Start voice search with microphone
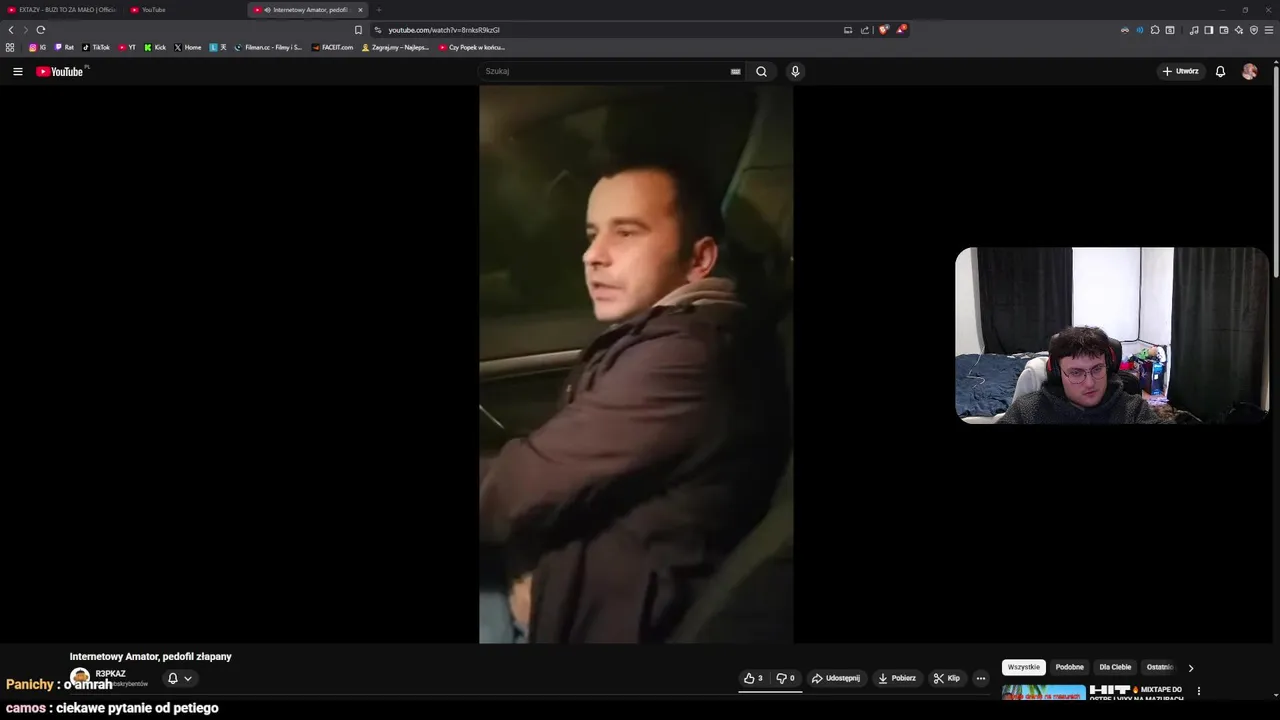This screenshot has width=1280, height=720. pos(795,71)
